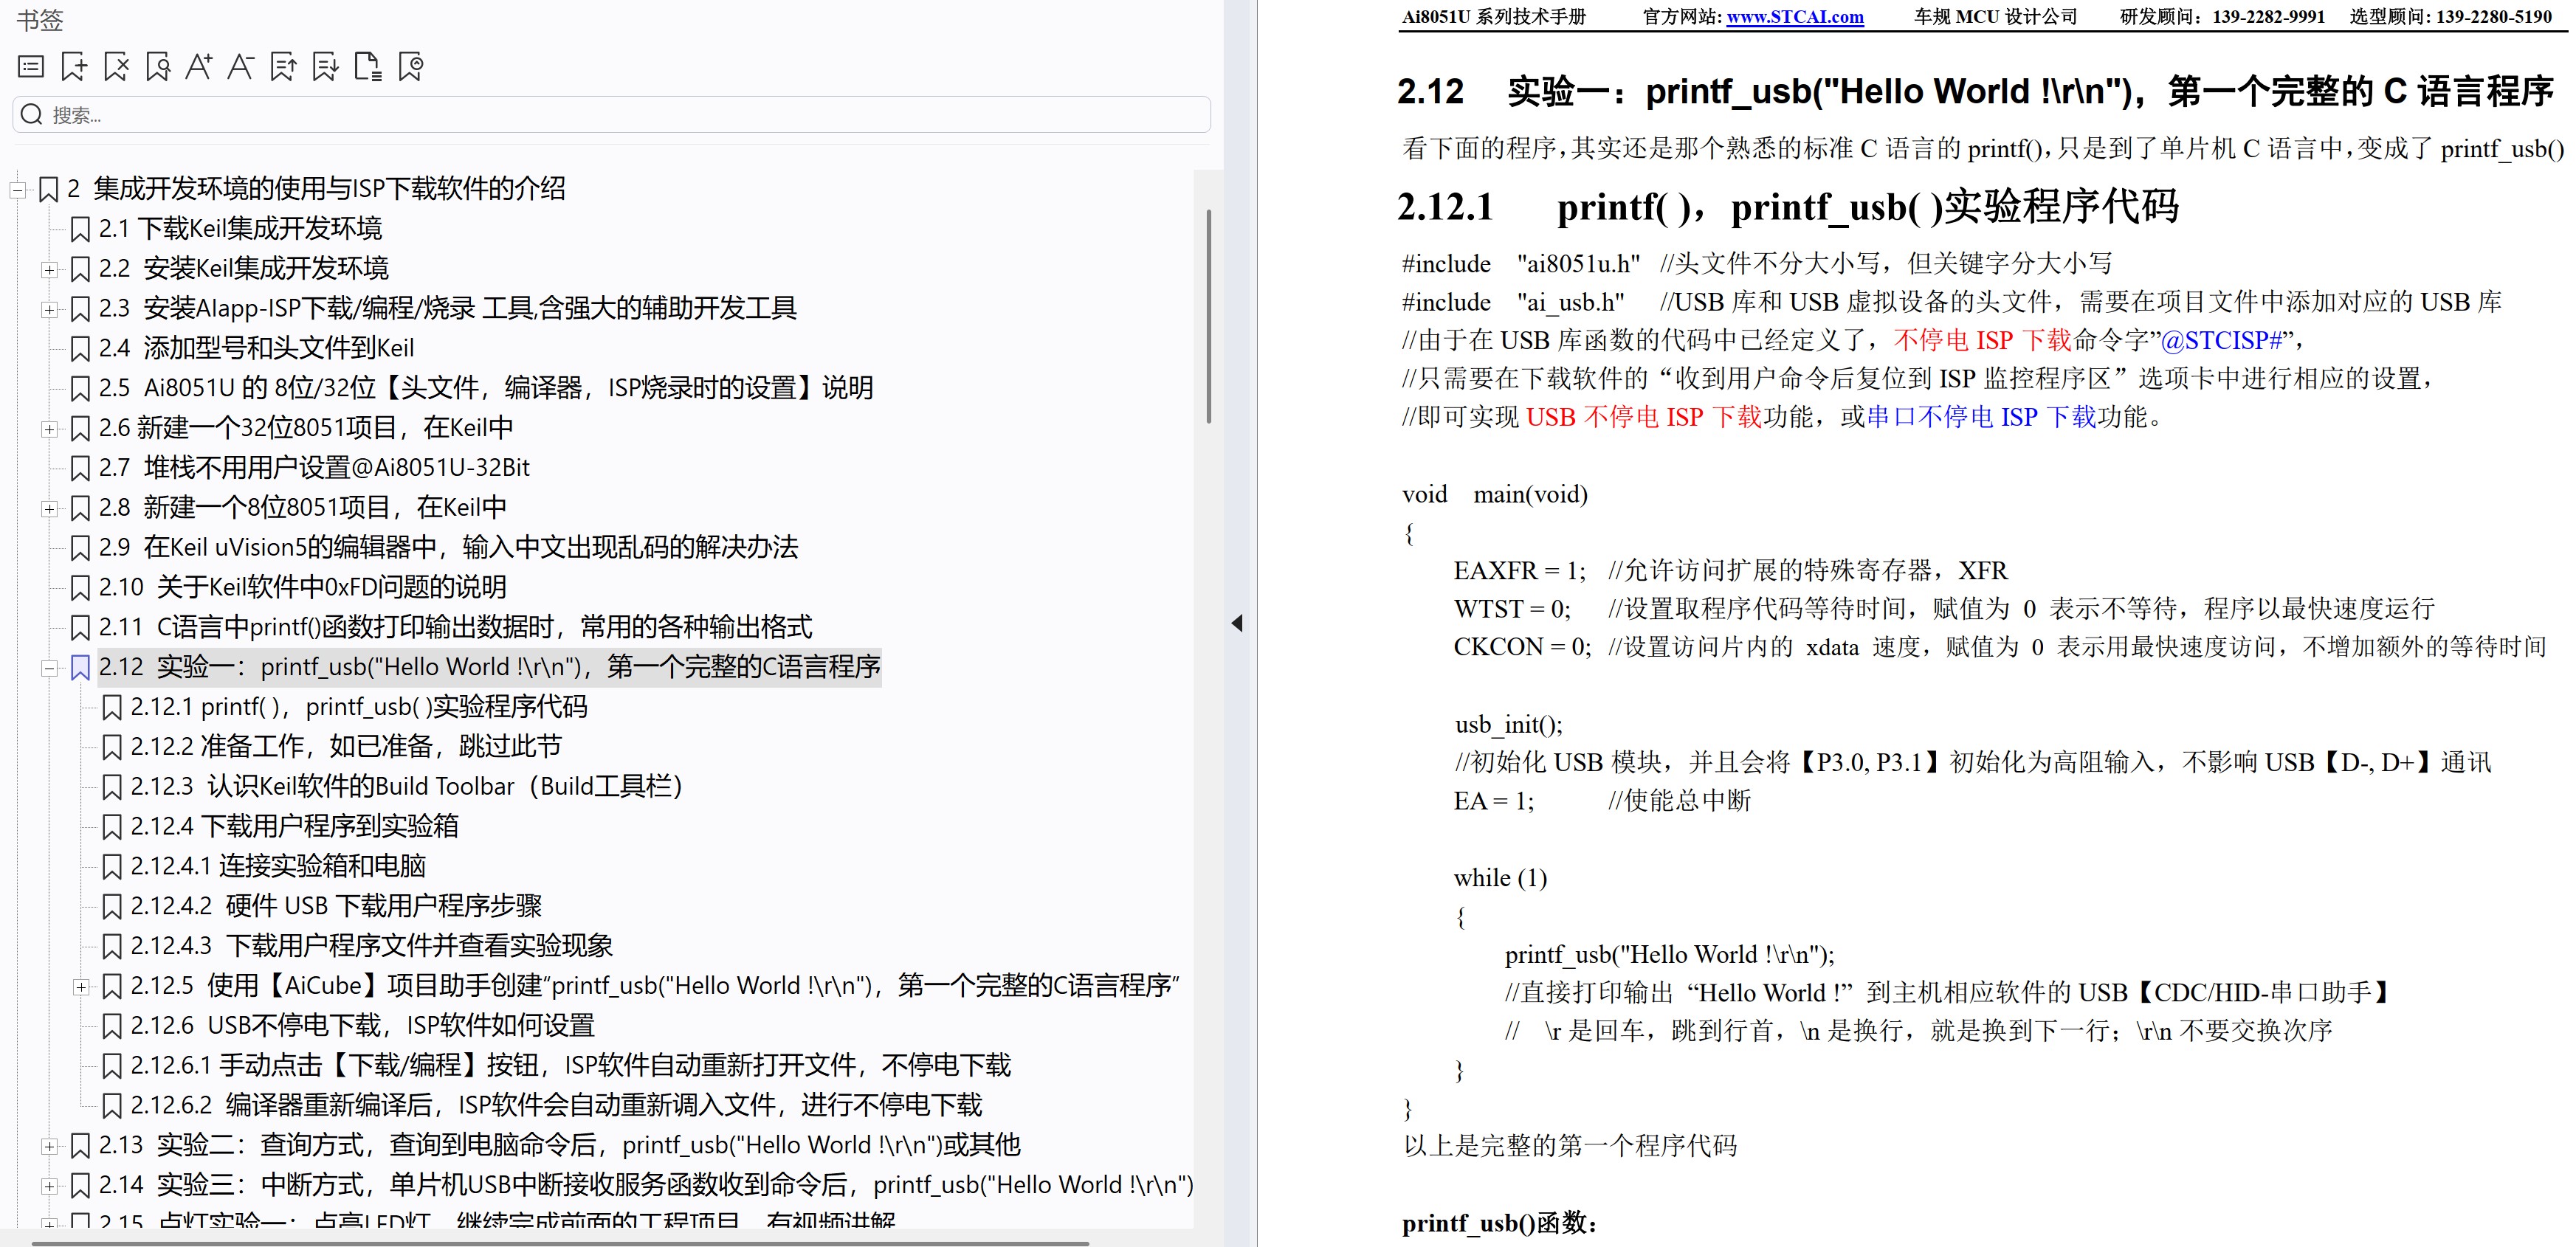2576x1247 pixels.
Task: Open the www.STCAI.com link in the header
Action: 1795,17
